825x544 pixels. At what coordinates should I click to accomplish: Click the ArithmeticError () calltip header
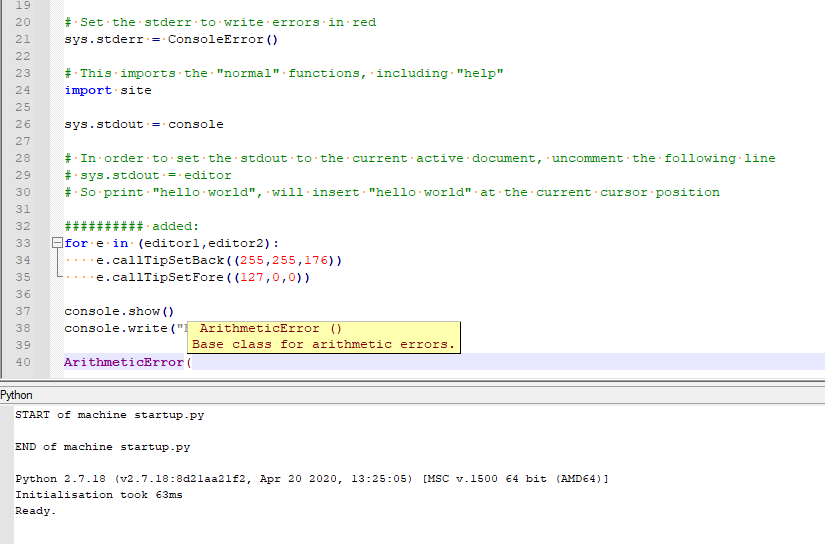point(270,328)
